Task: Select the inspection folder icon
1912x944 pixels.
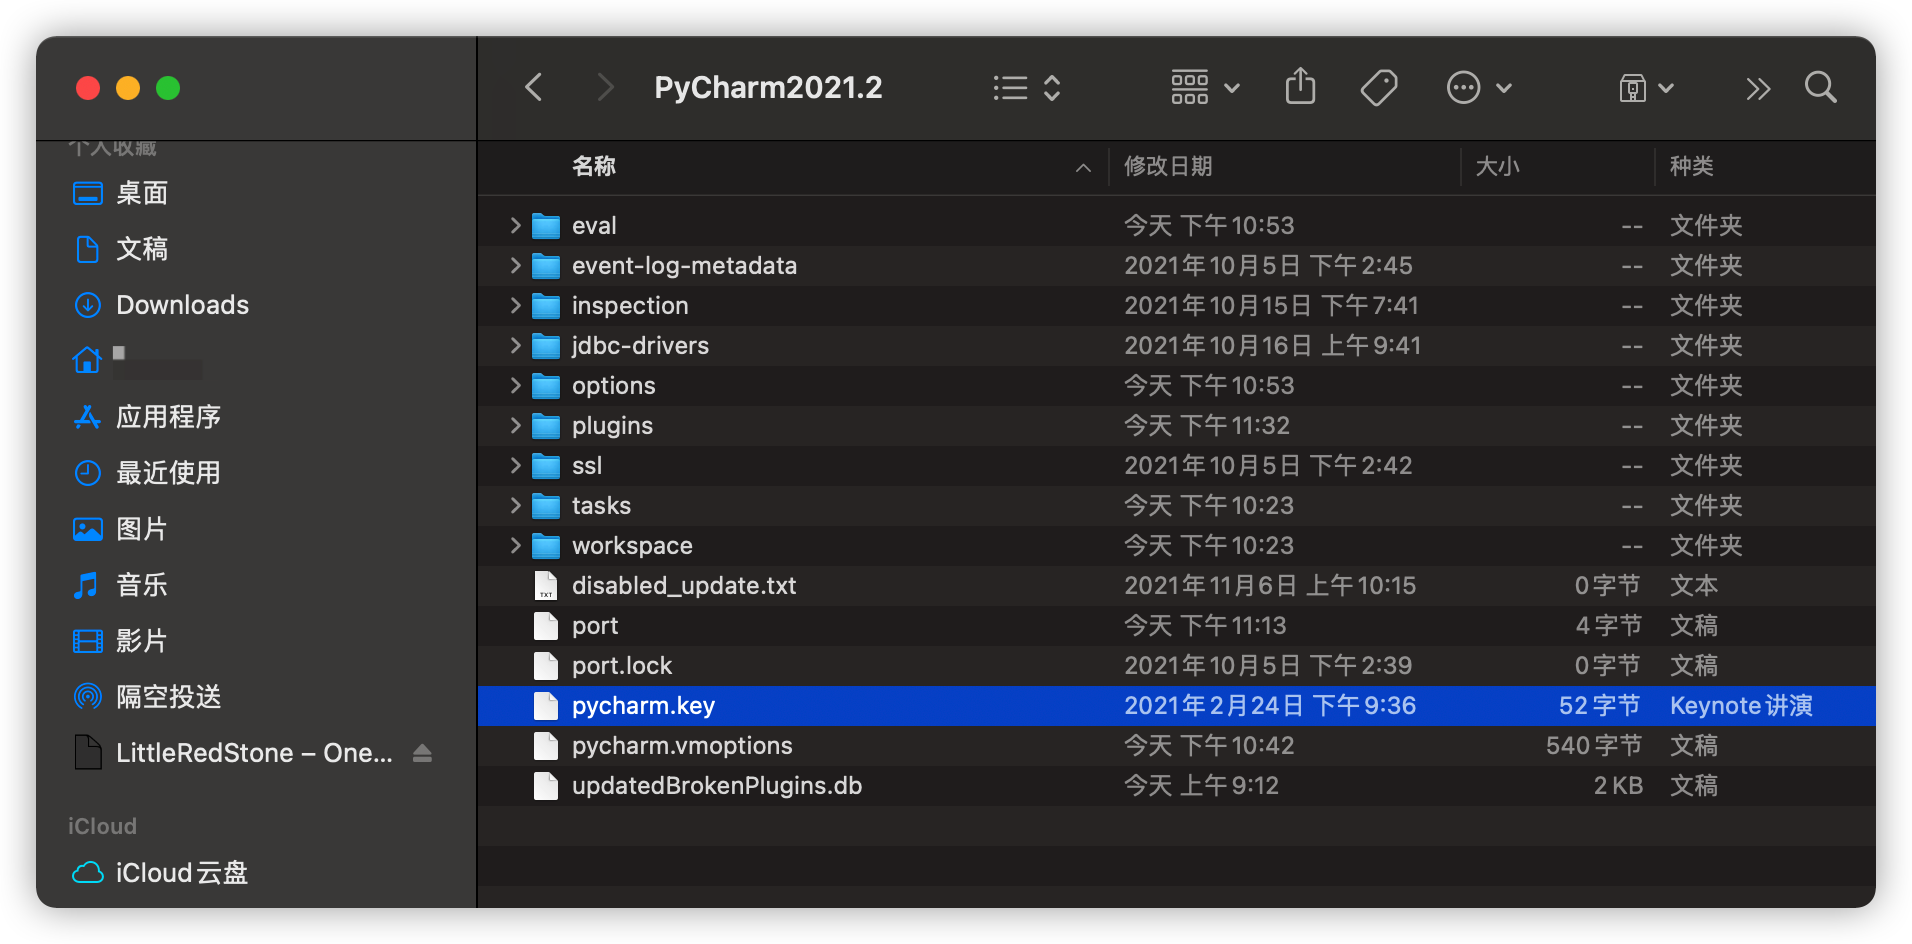Action: click(546, 306)
